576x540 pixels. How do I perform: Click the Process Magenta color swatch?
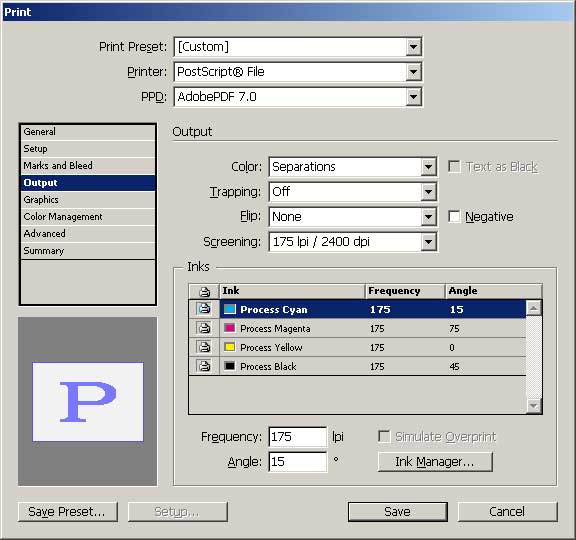(x=230, y=328)
